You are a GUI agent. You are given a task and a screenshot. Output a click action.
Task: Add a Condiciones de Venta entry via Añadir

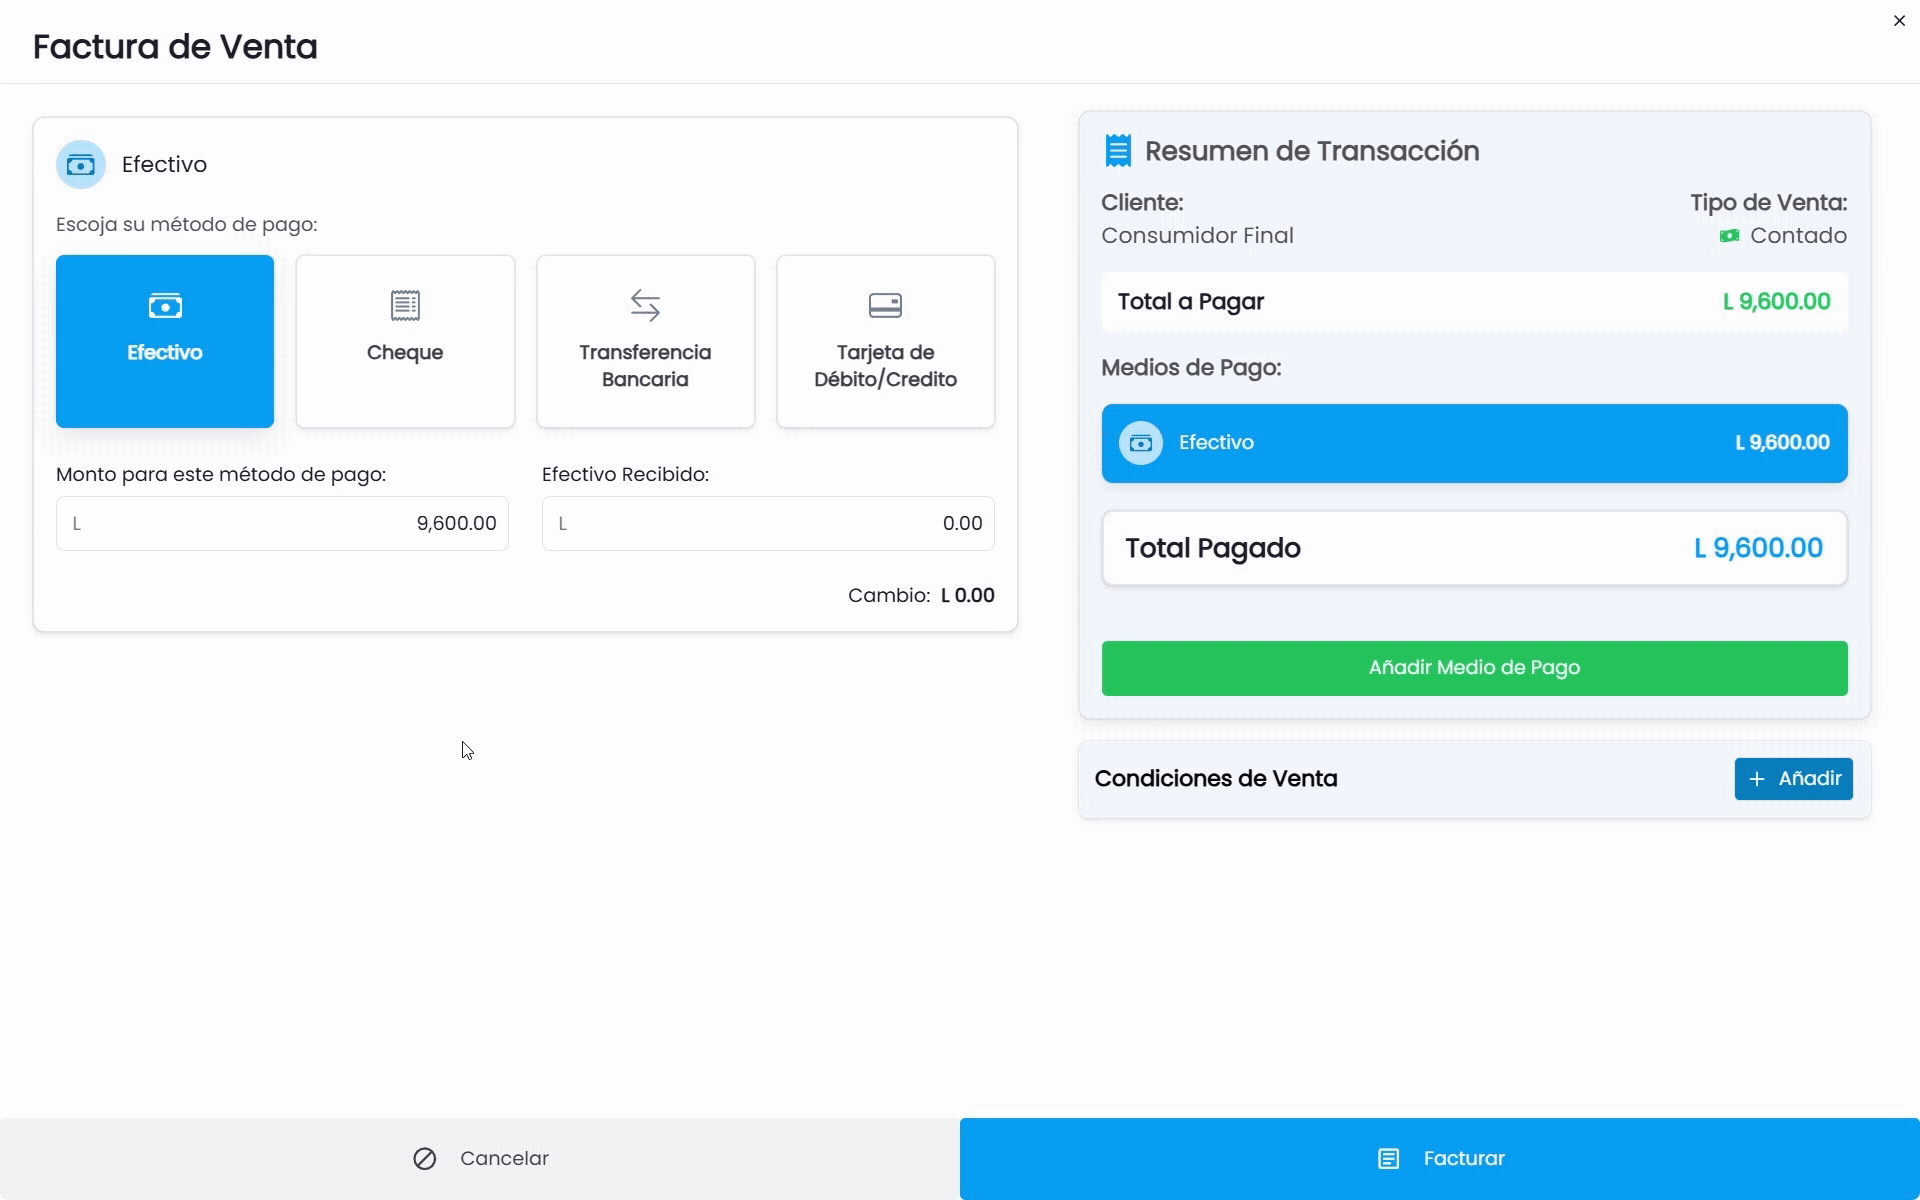click(1793, 779)
